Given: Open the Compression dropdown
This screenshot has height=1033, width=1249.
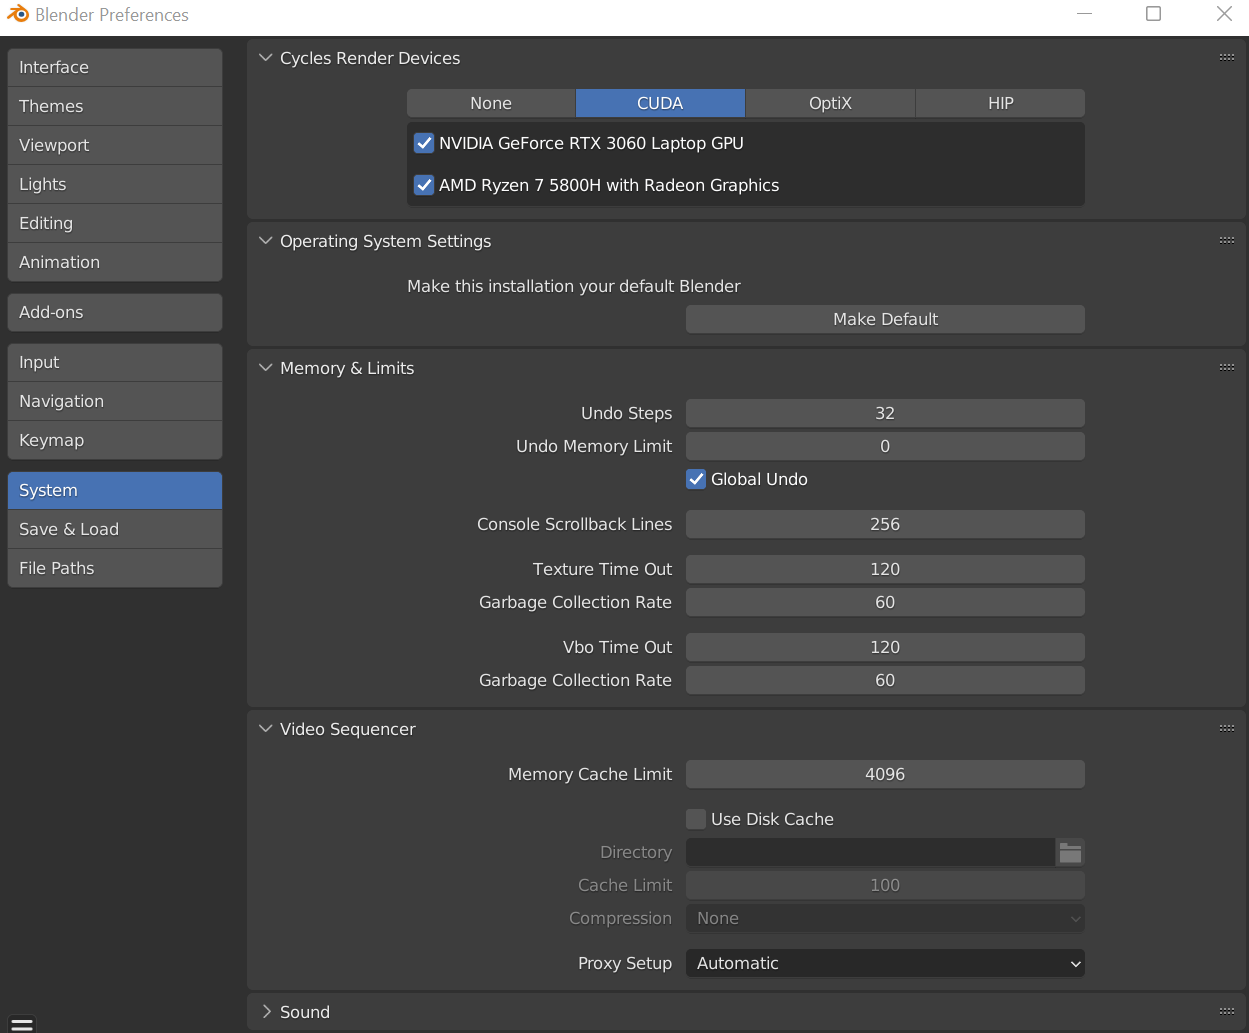Looking at the screenshot, I should pos(885,918).
